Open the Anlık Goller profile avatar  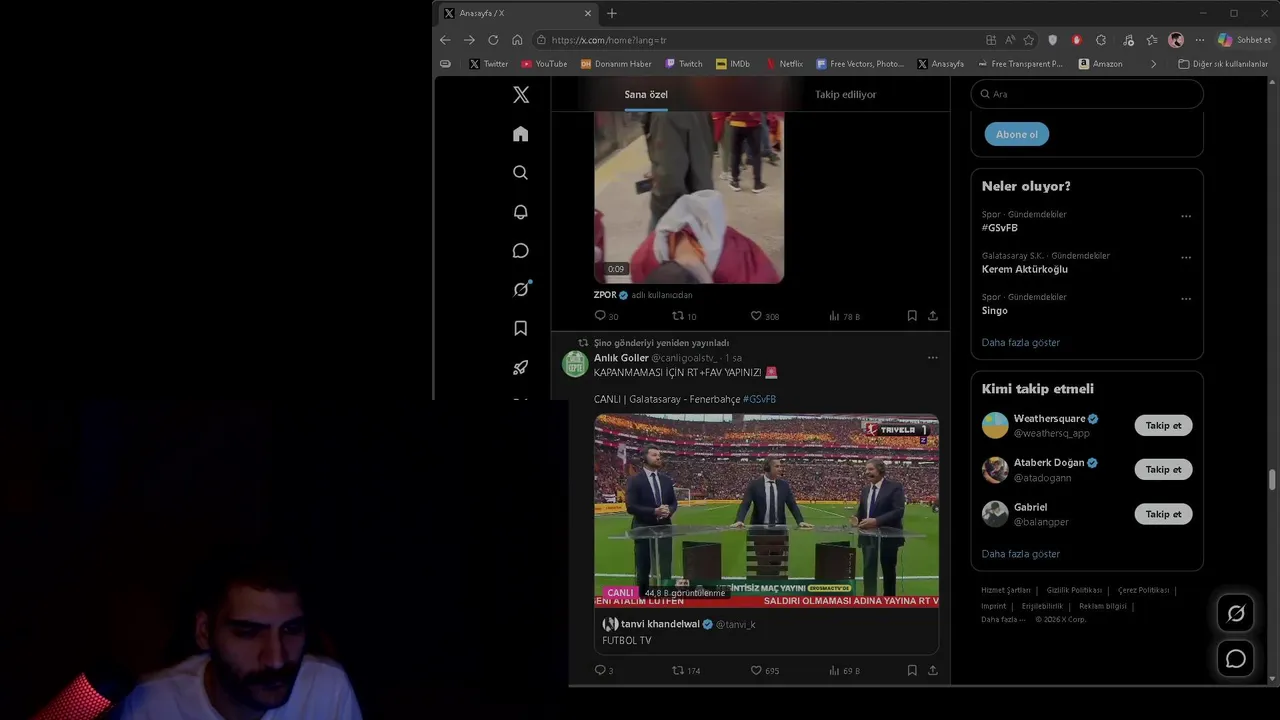575,364
